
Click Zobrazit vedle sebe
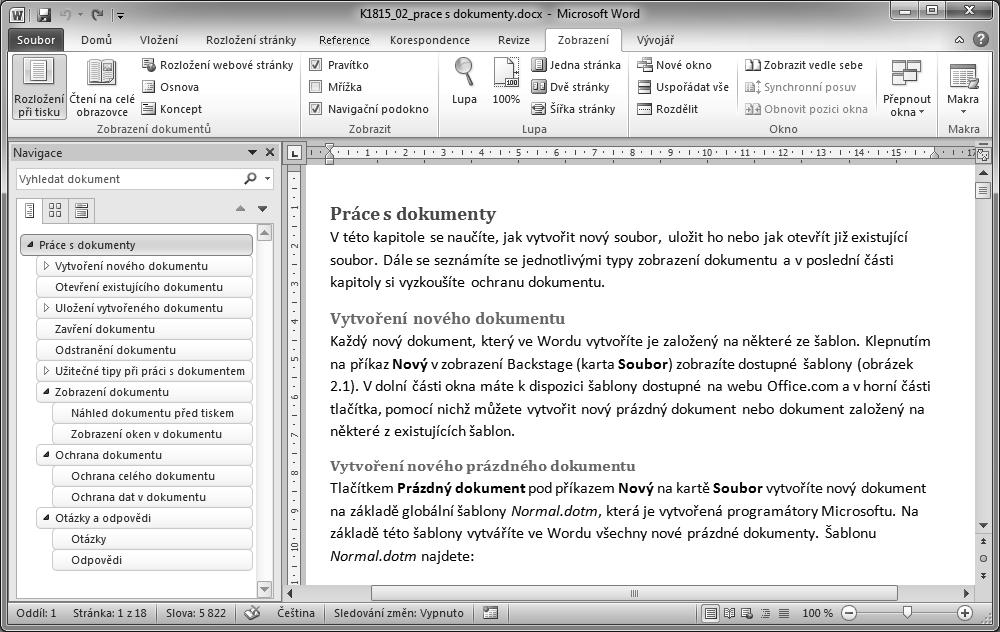804,65
